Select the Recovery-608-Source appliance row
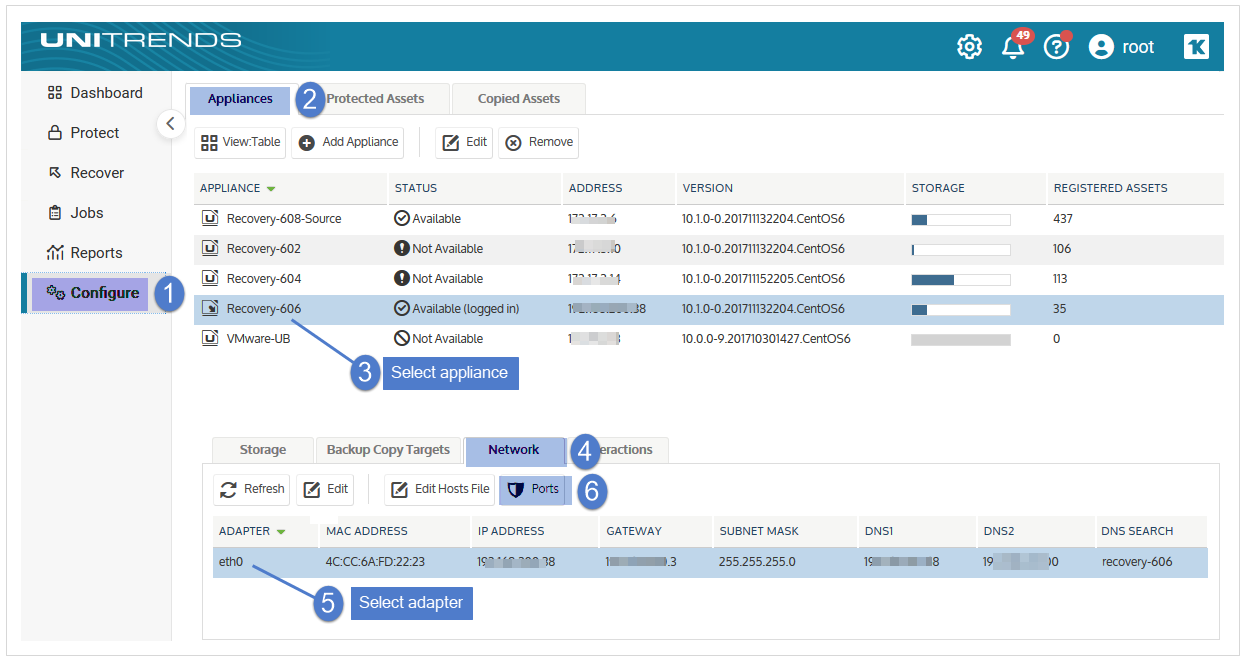 709,219
